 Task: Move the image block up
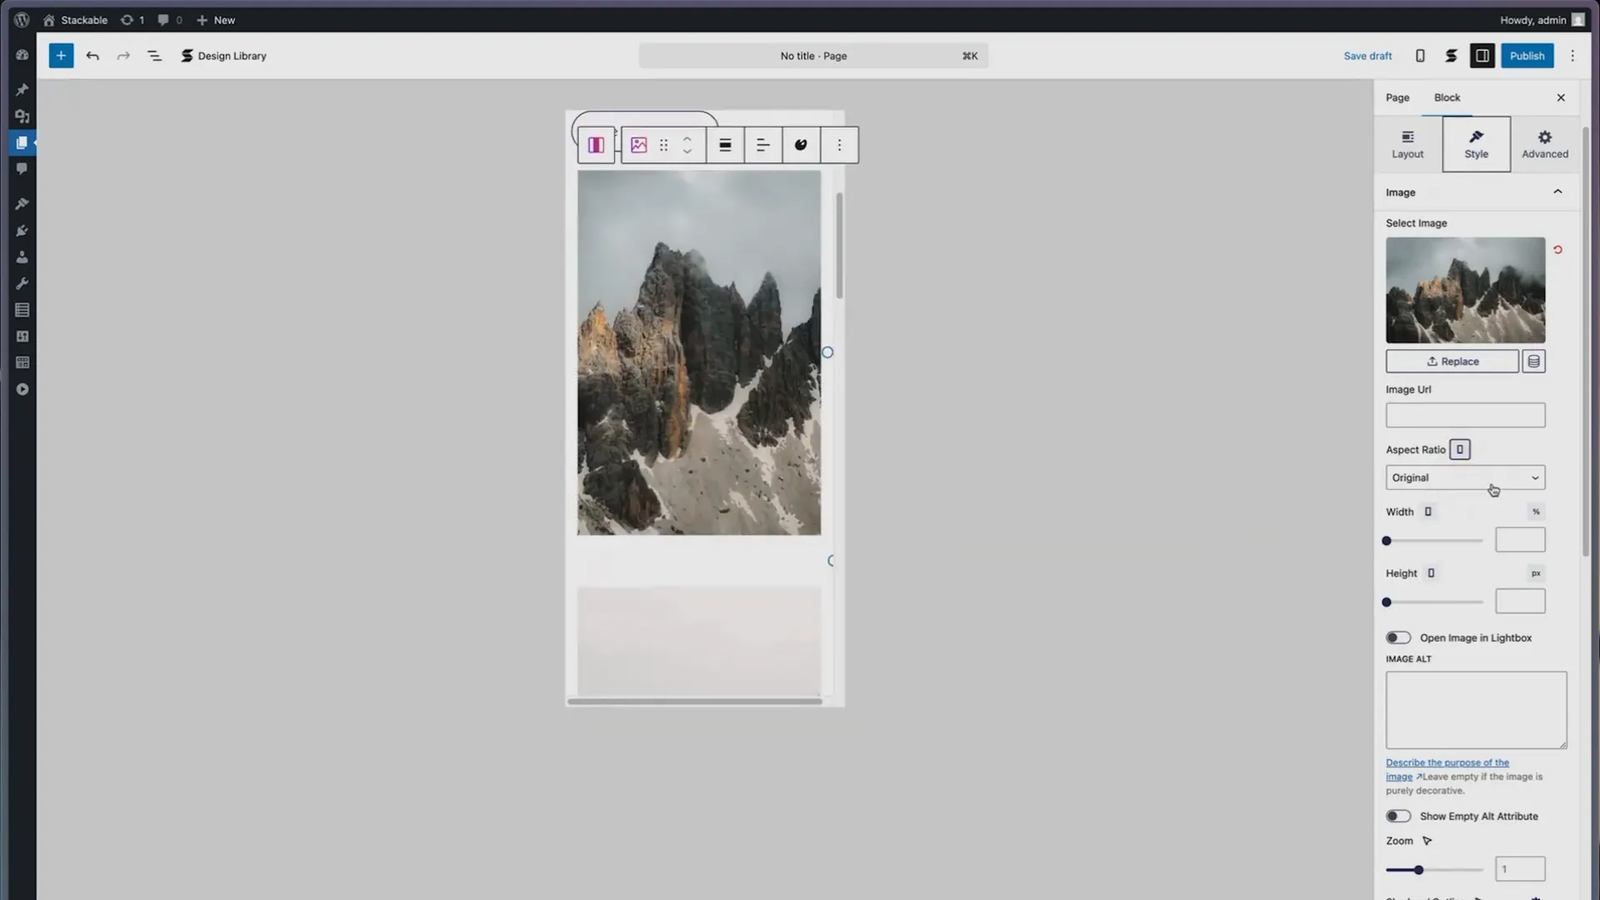[687, 138]
